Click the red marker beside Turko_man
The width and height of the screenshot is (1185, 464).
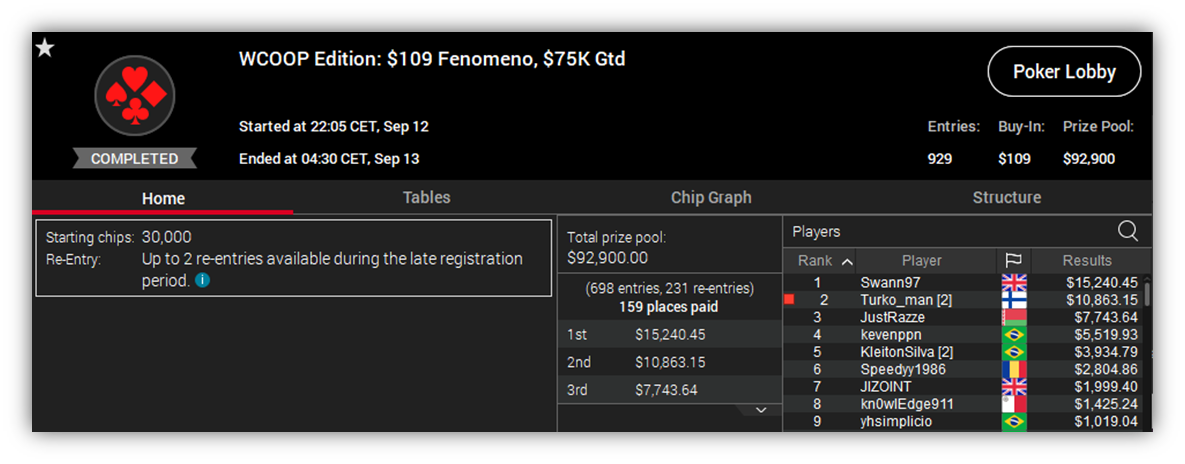[789, 300]
